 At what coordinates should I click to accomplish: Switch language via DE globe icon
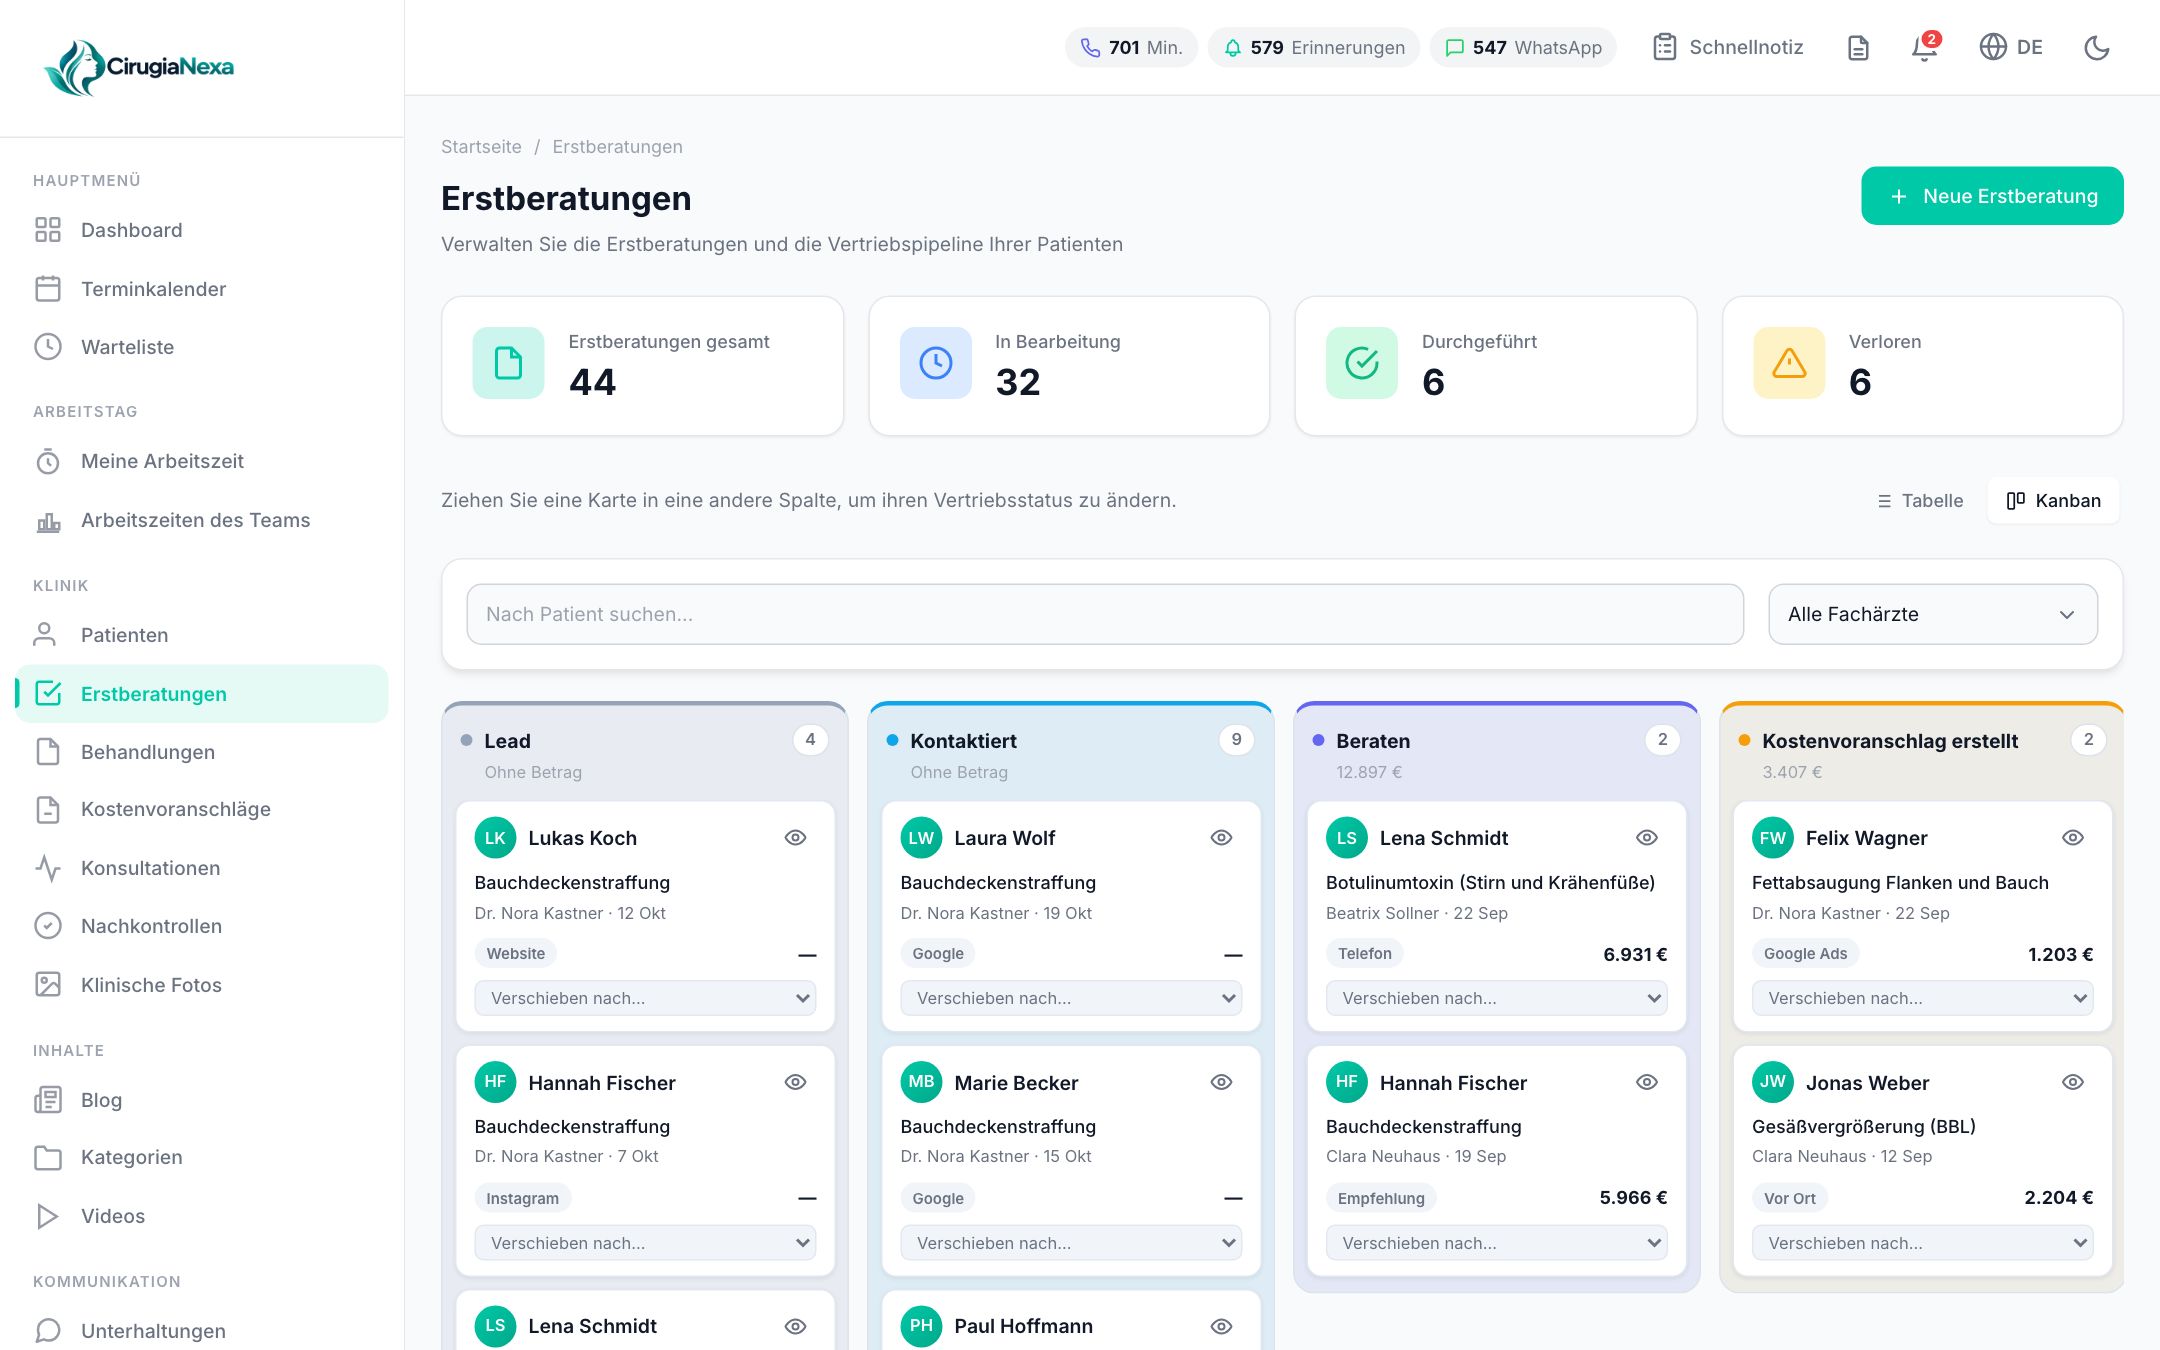click(2011, 47)
